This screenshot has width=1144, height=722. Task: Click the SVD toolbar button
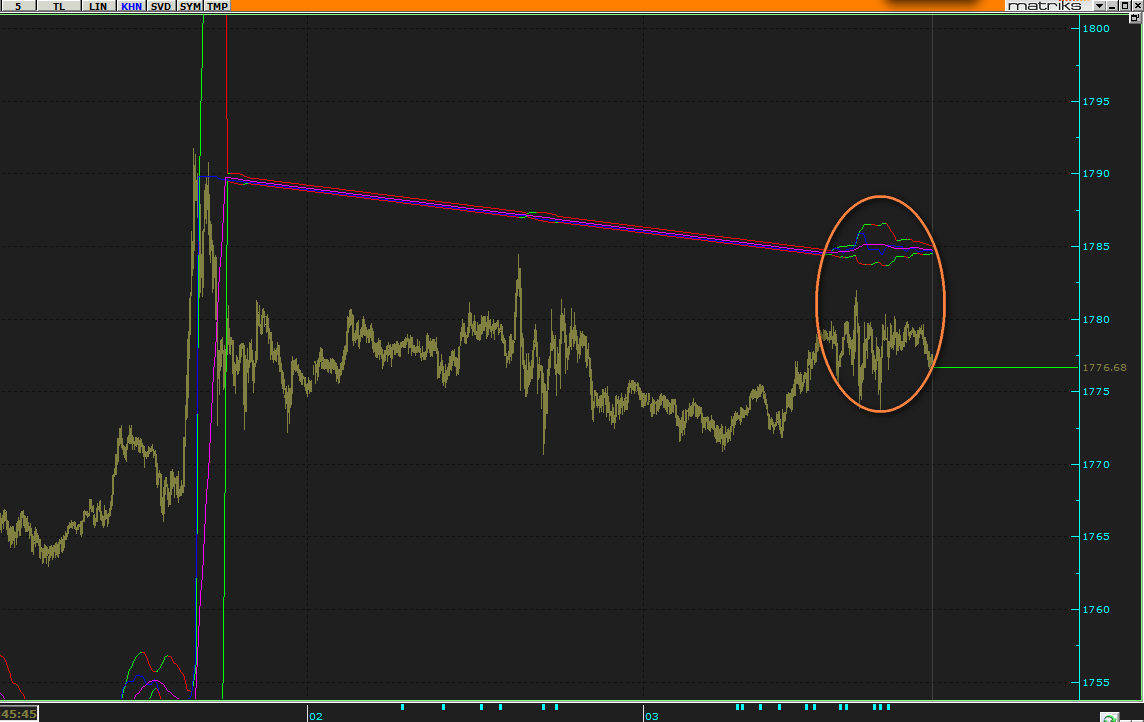click(161, 6)
